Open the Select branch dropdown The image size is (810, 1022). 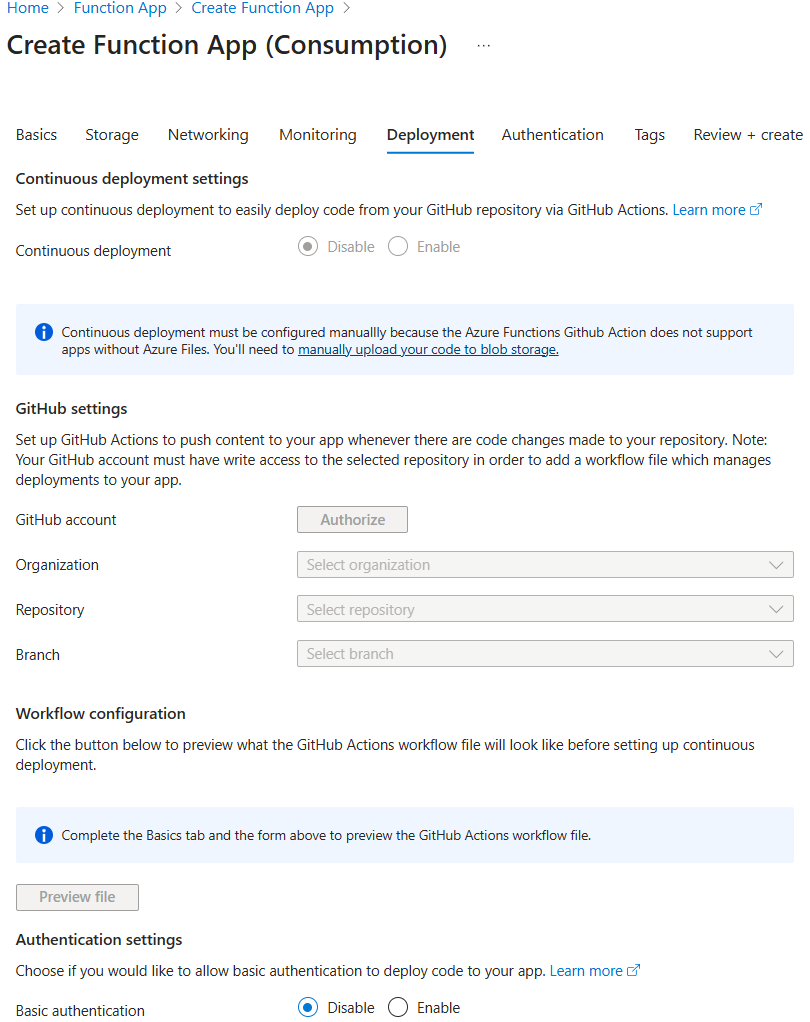pyautogui.click(x=545, y=654)
